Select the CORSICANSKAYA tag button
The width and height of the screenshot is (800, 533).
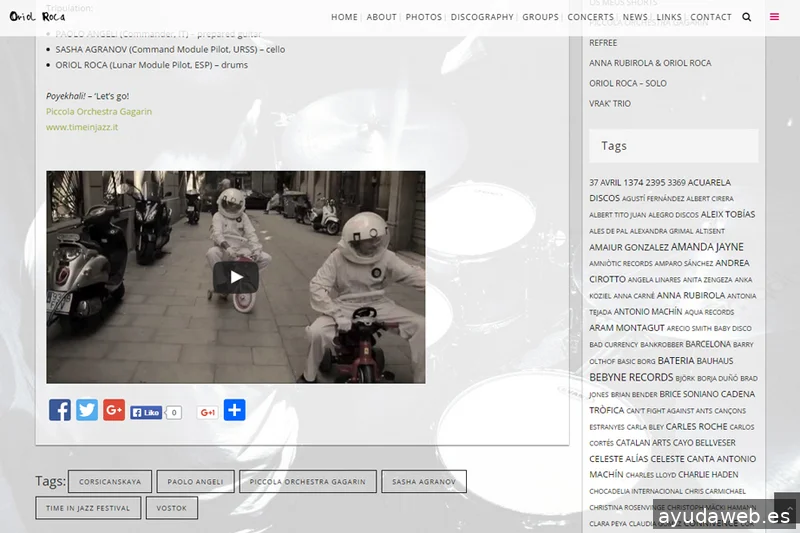[110, 481]
